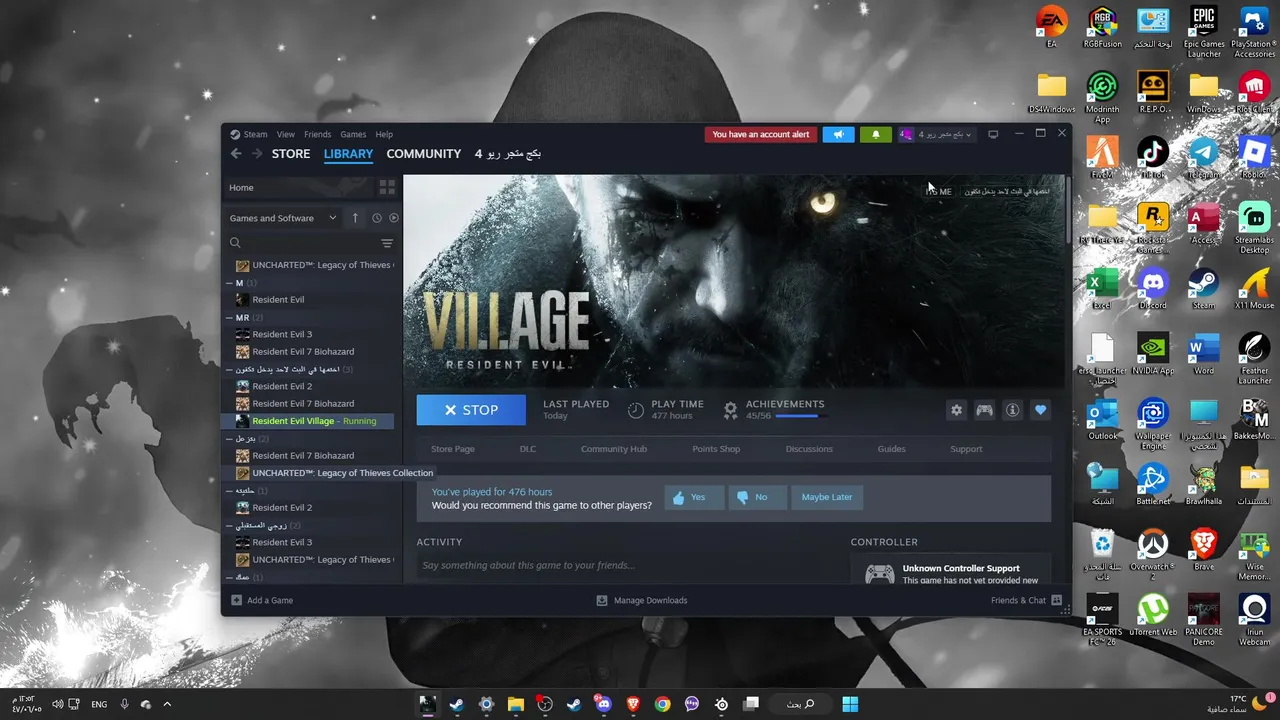Add a Game plus icon
Viewport: 1280px width, 720px height.
coord(237,600)
